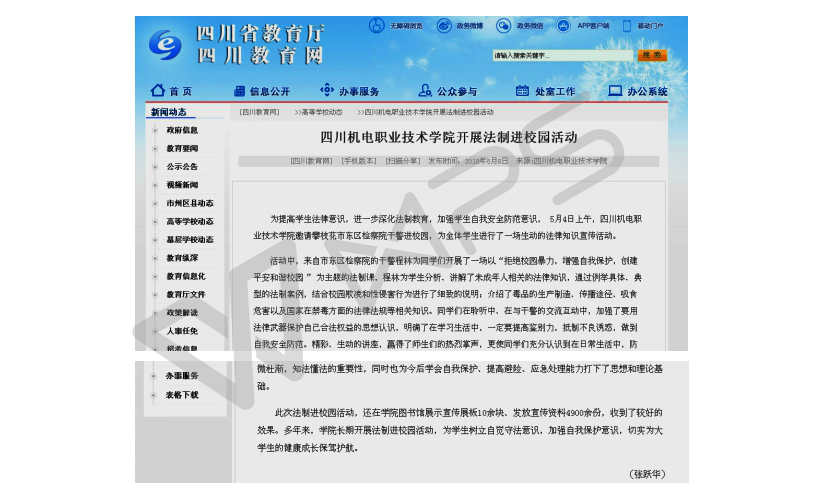Click the 四川省教育厅 header title

[260, 34]
